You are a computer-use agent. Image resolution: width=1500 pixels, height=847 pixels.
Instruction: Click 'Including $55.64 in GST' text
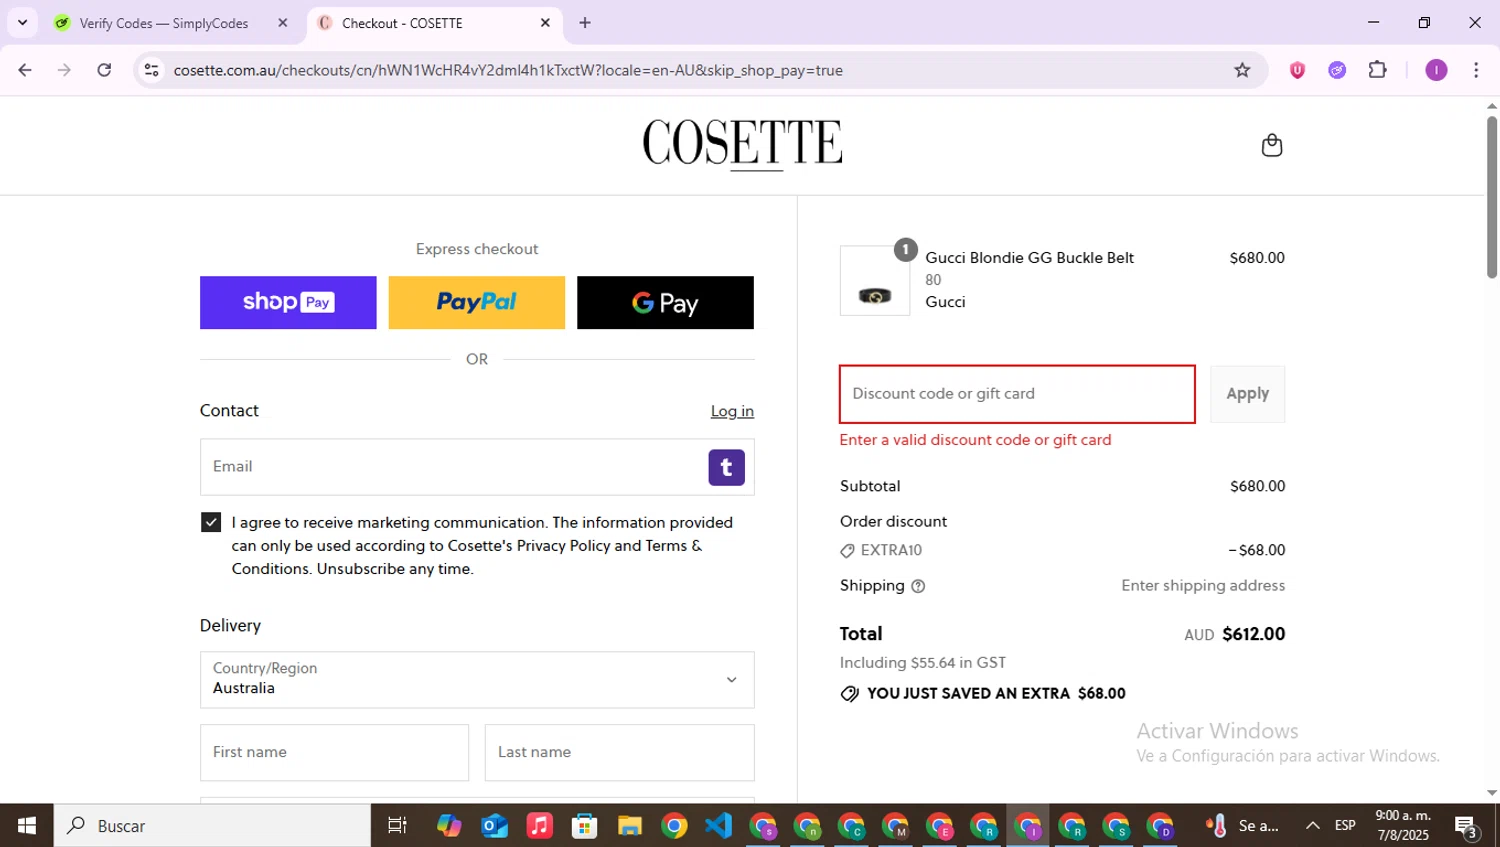(x=922, y=663)
